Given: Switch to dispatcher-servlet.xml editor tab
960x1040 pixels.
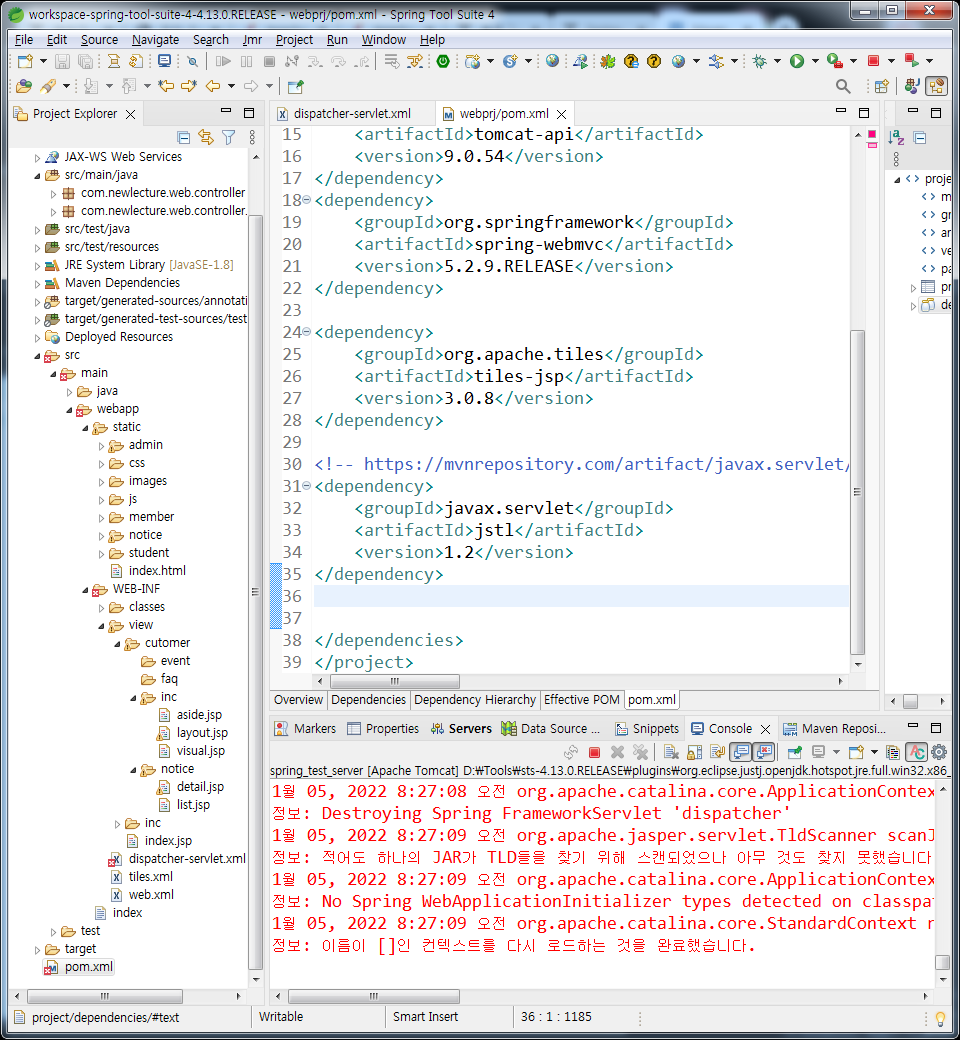Looking at the screenshot, I should click(x=352, y=113).
